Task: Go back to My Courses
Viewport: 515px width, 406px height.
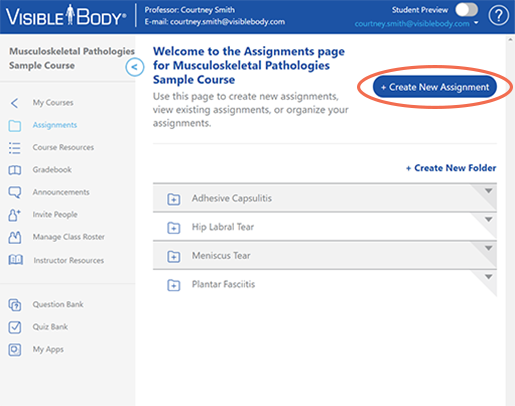Action: tap(53, 103)
